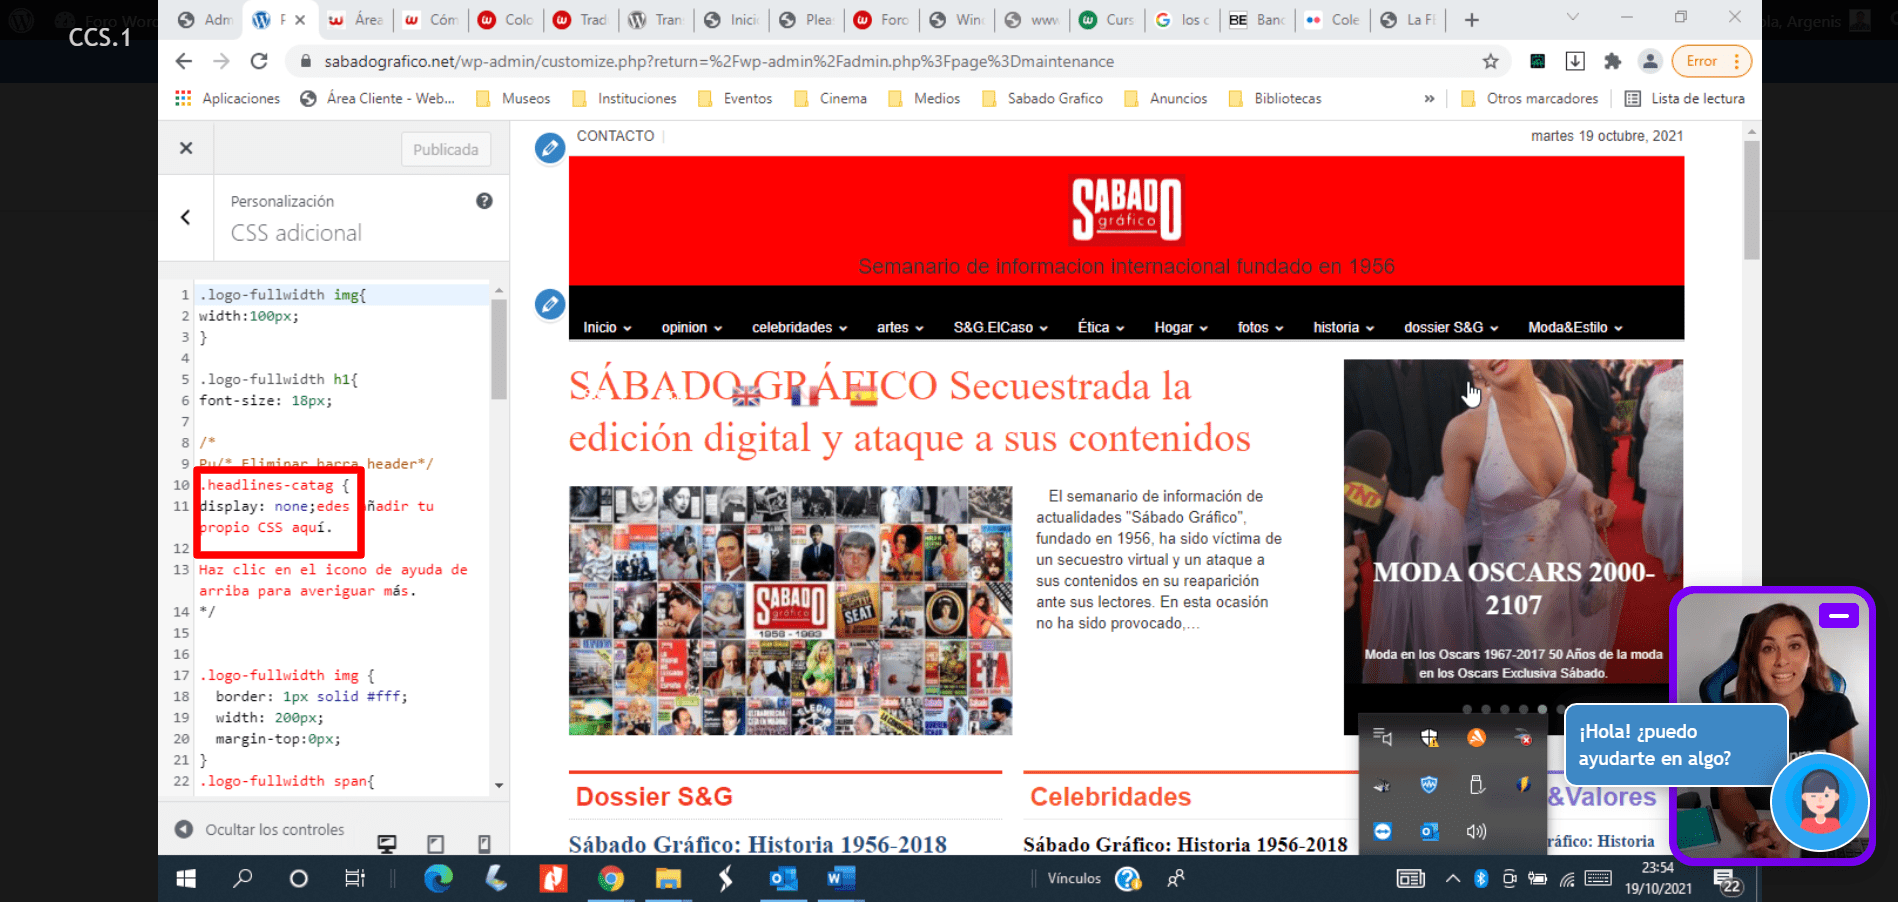This screenshot has width=1898, height=902.
Task: Click the Bluetooth icon in system tray
Action: click(x=1481, y=878)
